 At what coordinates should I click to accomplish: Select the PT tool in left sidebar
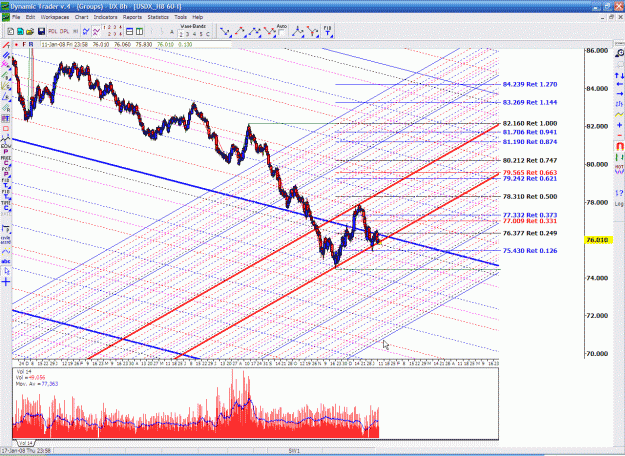(6, 119)
